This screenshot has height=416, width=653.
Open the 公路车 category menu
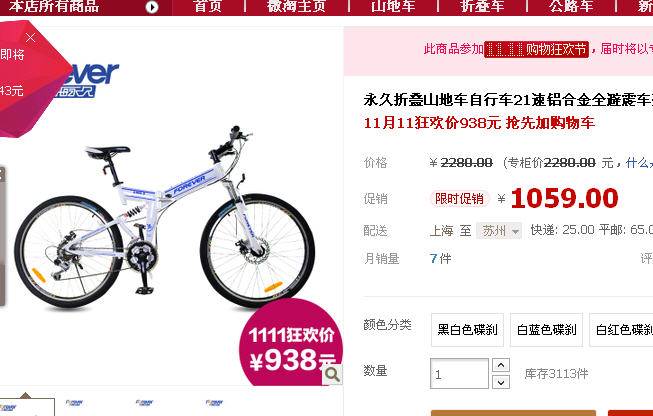point(571,6)
